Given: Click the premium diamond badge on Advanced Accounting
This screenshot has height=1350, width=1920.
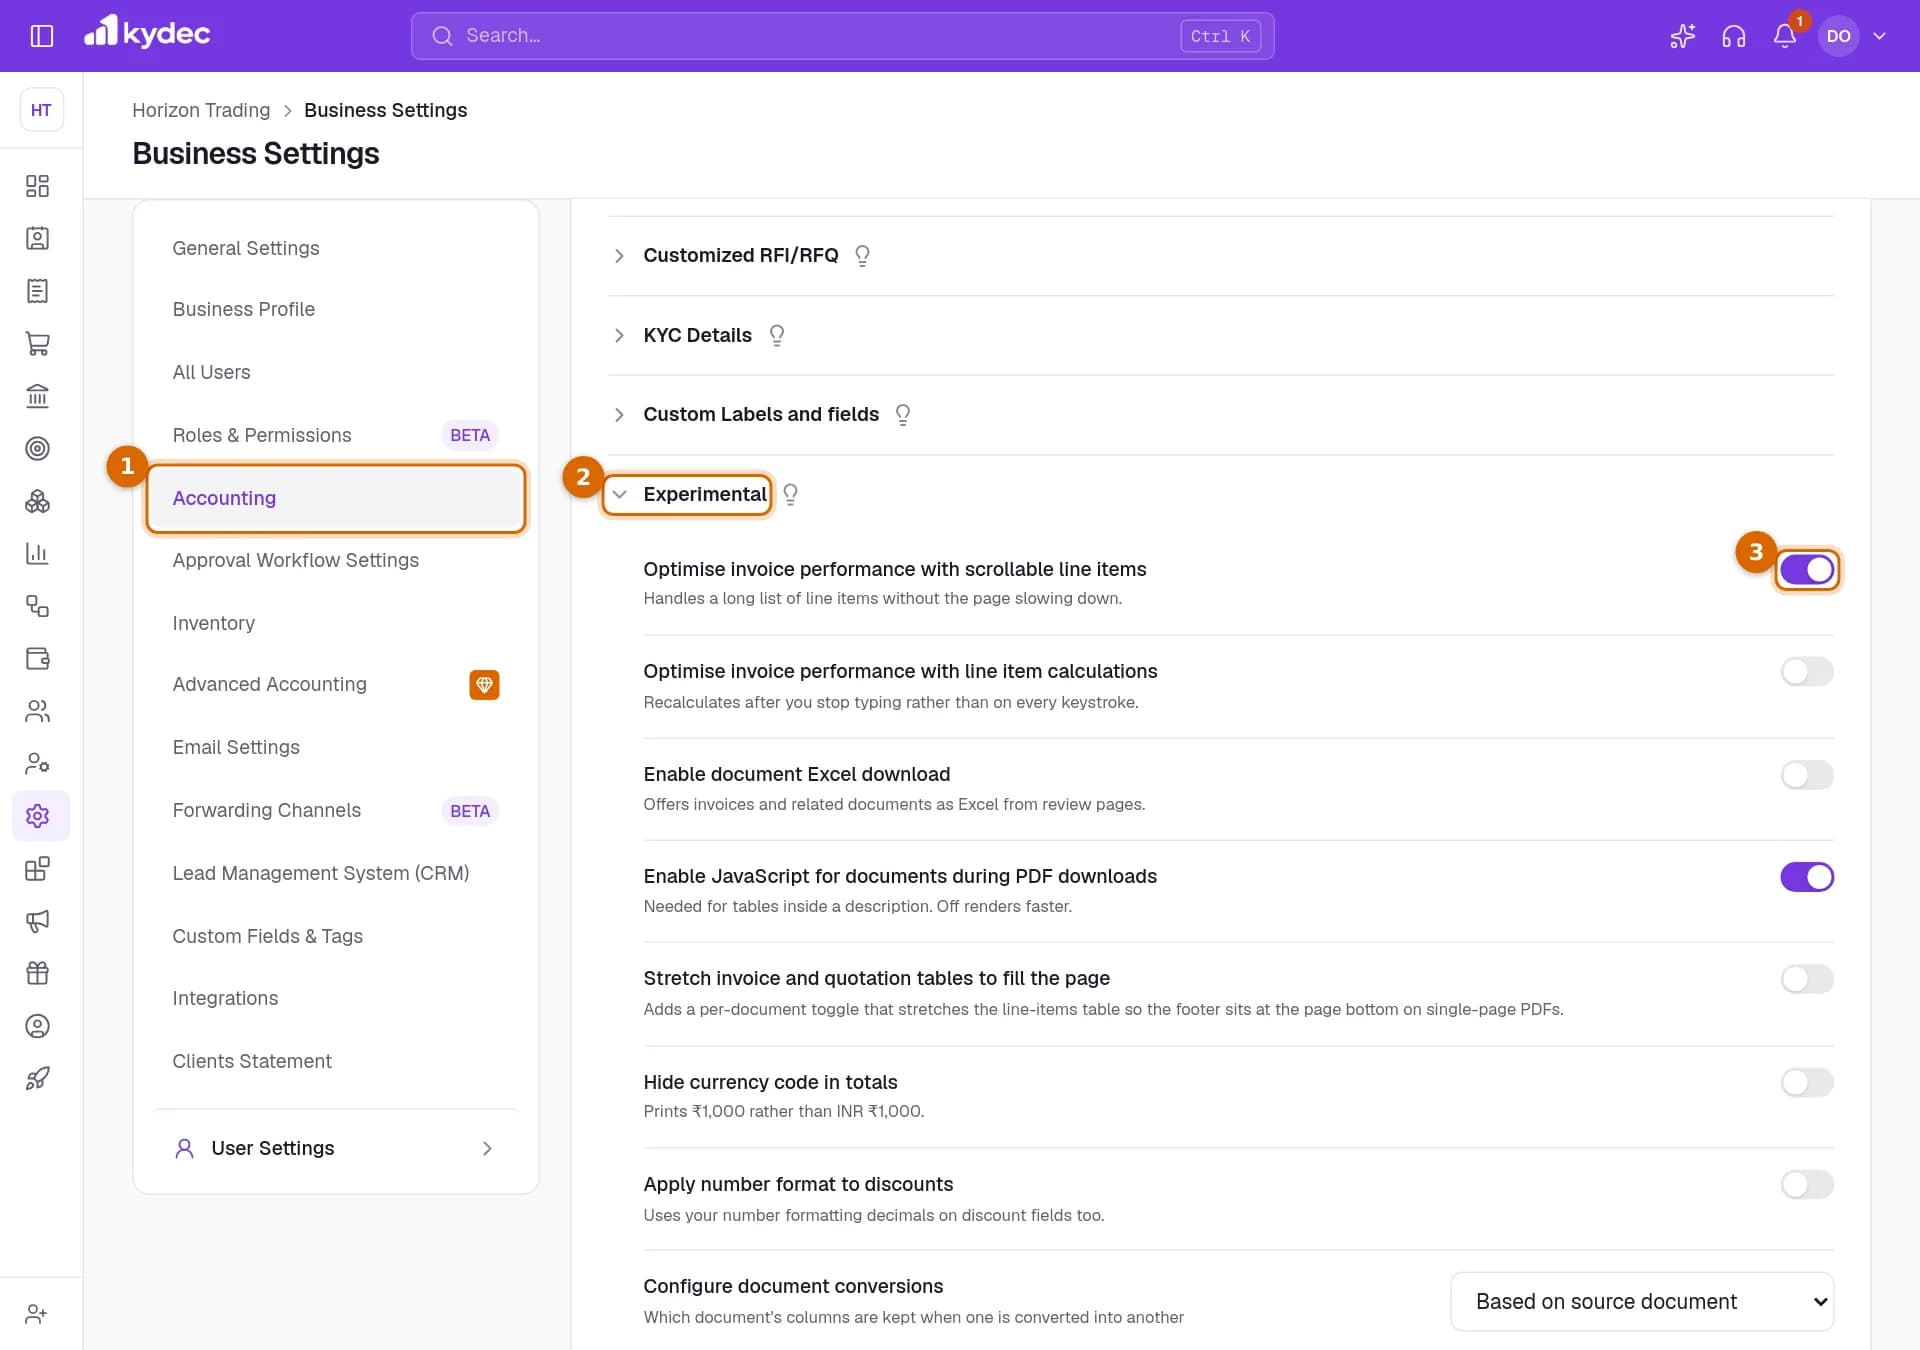Looking at the screenshot, I should (x=484, y=685).
